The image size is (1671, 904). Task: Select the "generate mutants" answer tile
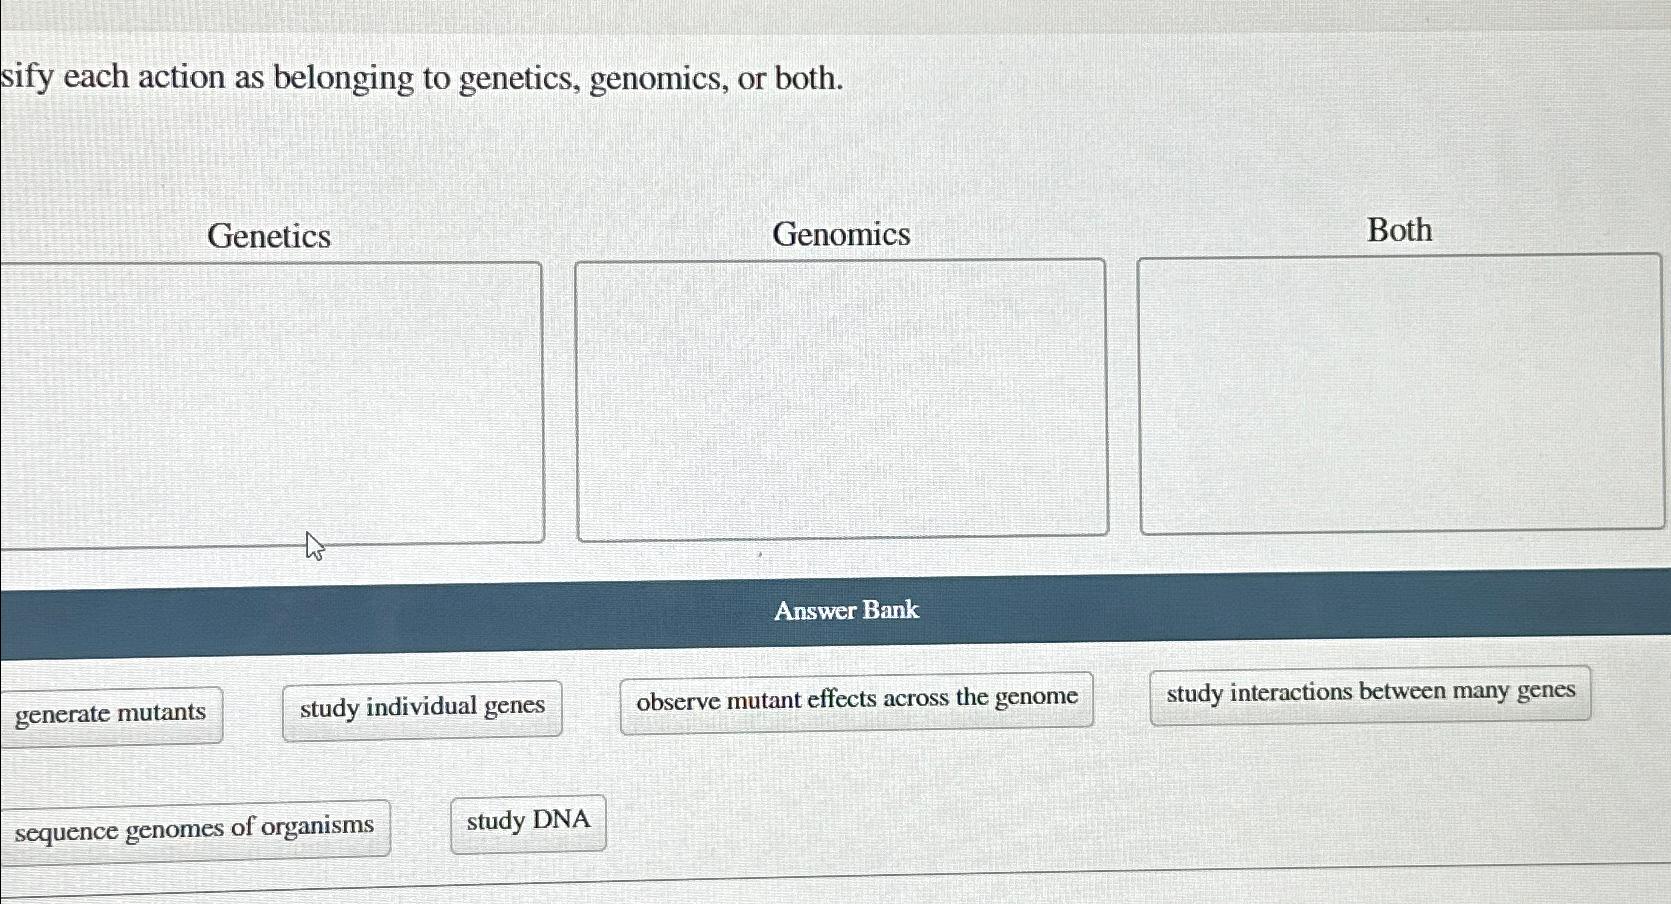[111, 713]
